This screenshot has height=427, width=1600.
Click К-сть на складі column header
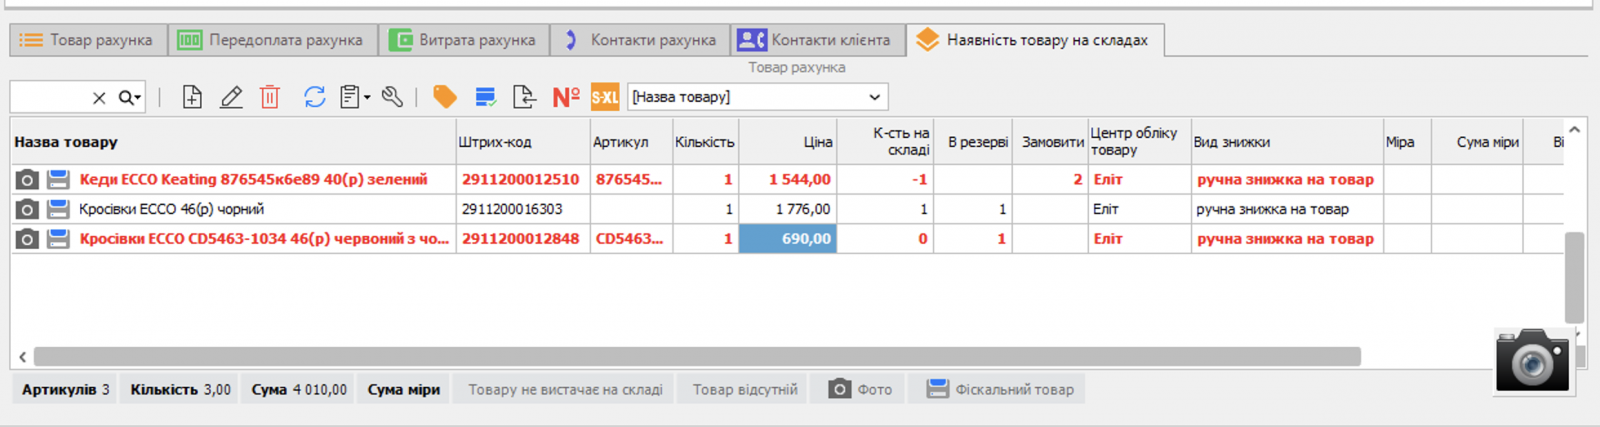885,142
